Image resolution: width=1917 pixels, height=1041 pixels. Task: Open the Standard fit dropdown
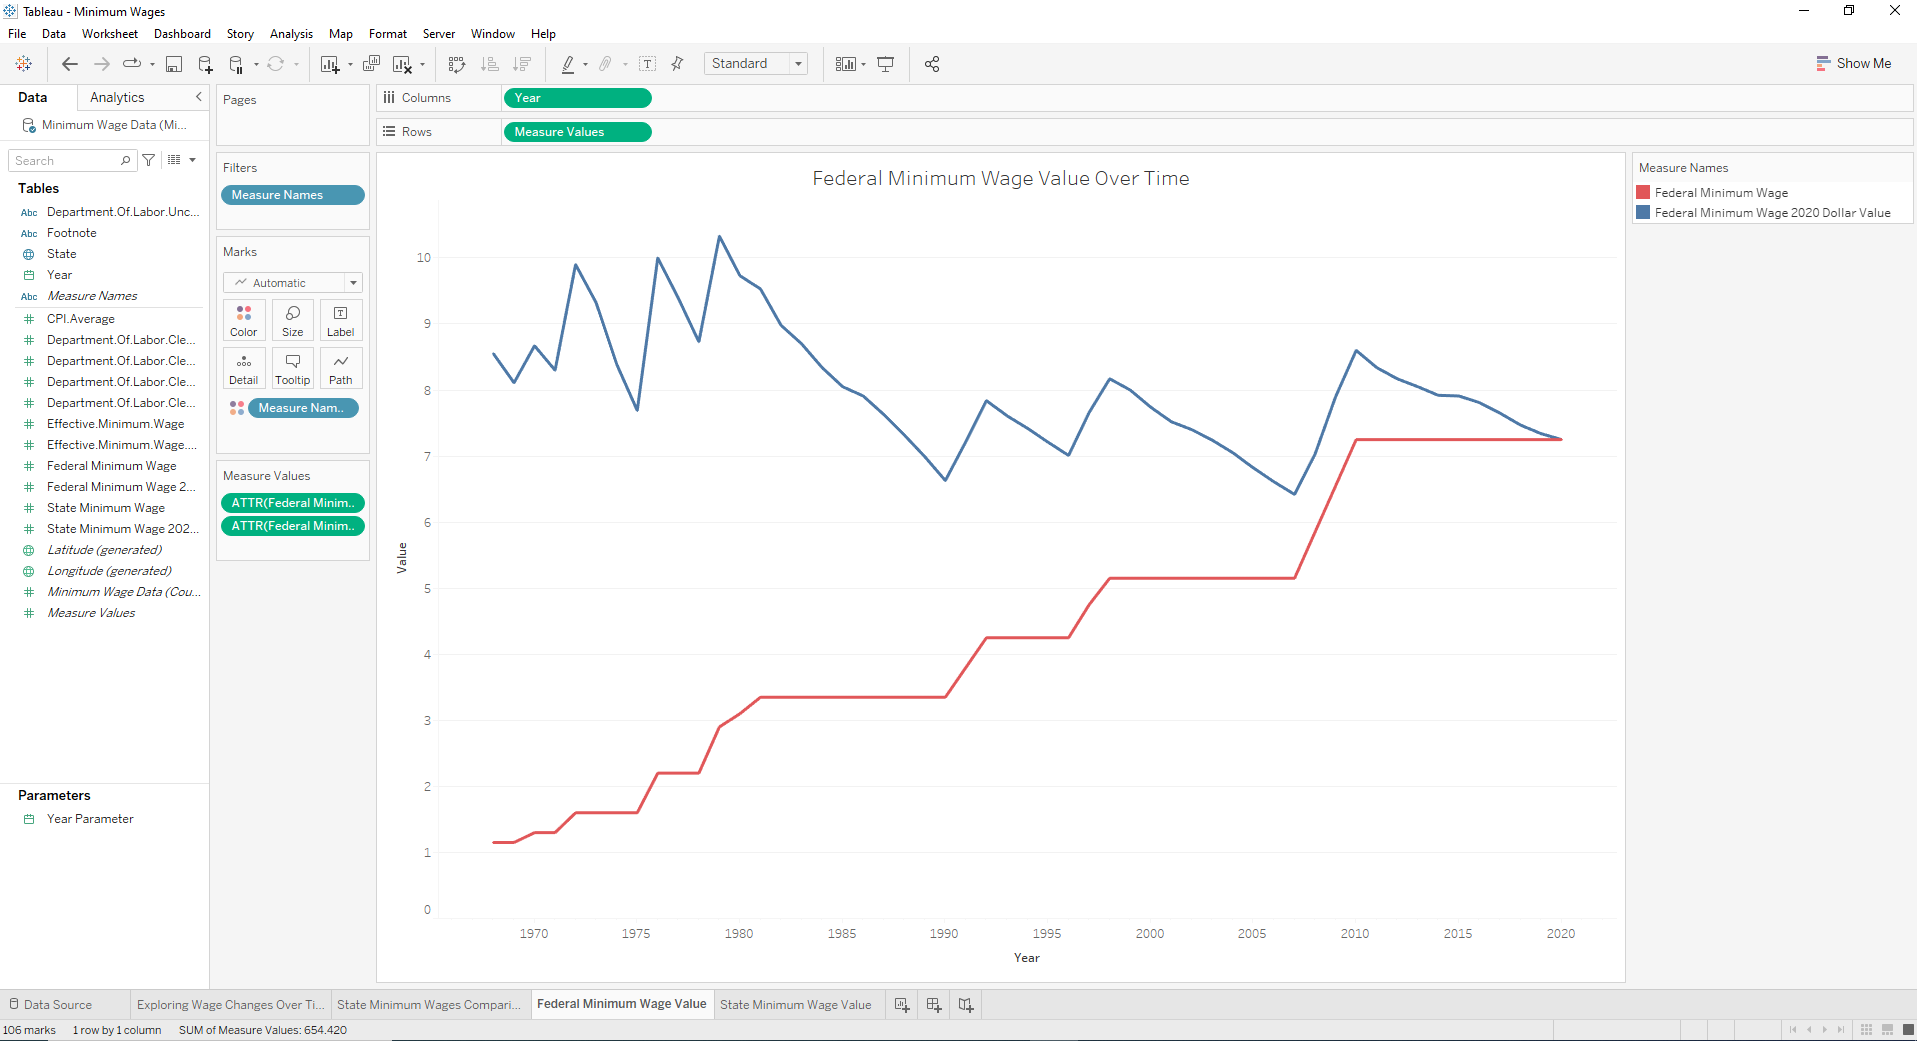click(x=797, y=63)
